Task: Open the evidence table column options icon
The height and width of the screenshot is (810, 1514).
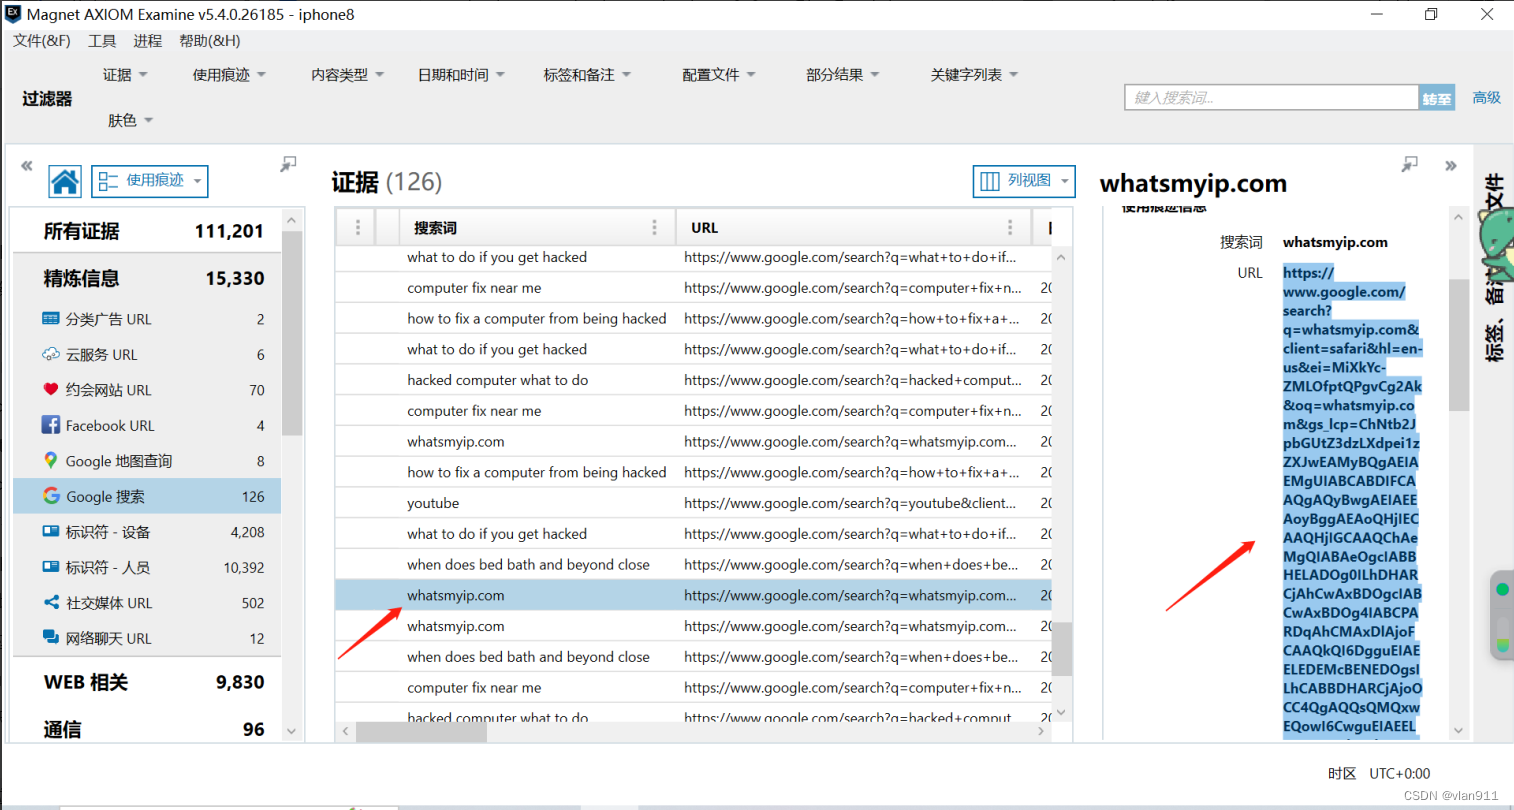Action: 357,228
